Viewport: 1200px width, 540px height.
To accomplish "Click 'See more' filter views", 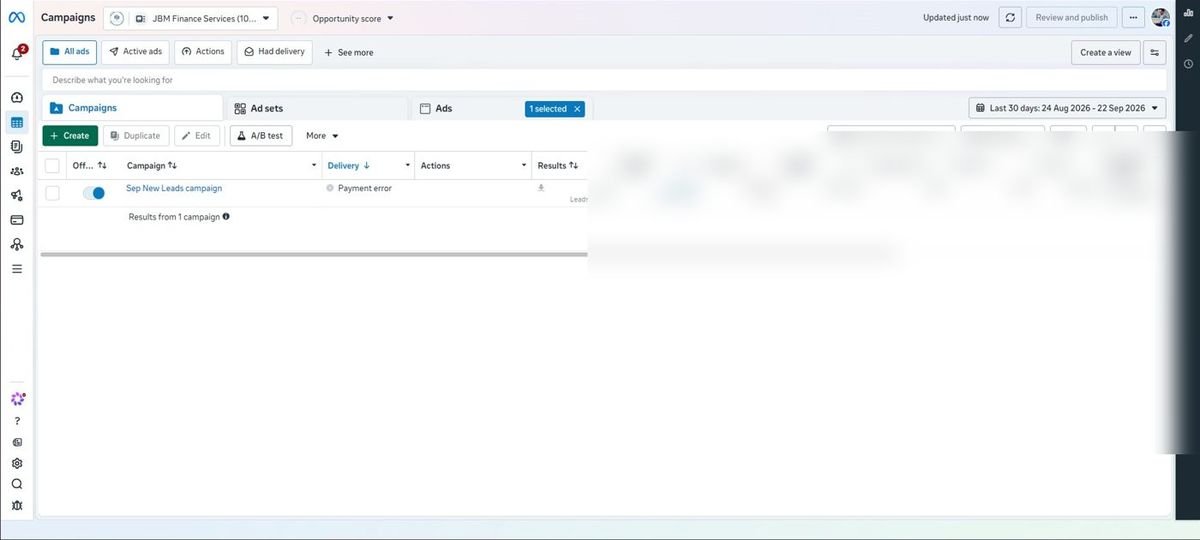I will (x=349, y=53).
